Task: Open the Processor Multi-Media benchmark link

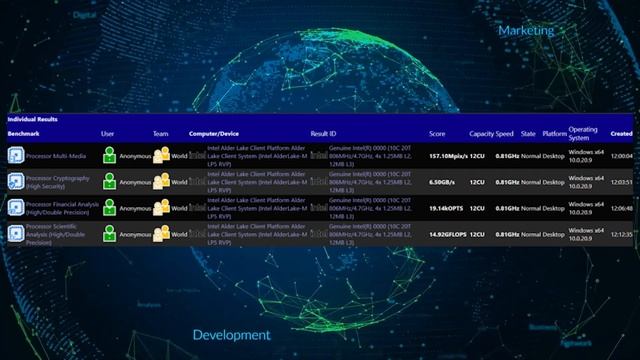Action: pos(56,156)
